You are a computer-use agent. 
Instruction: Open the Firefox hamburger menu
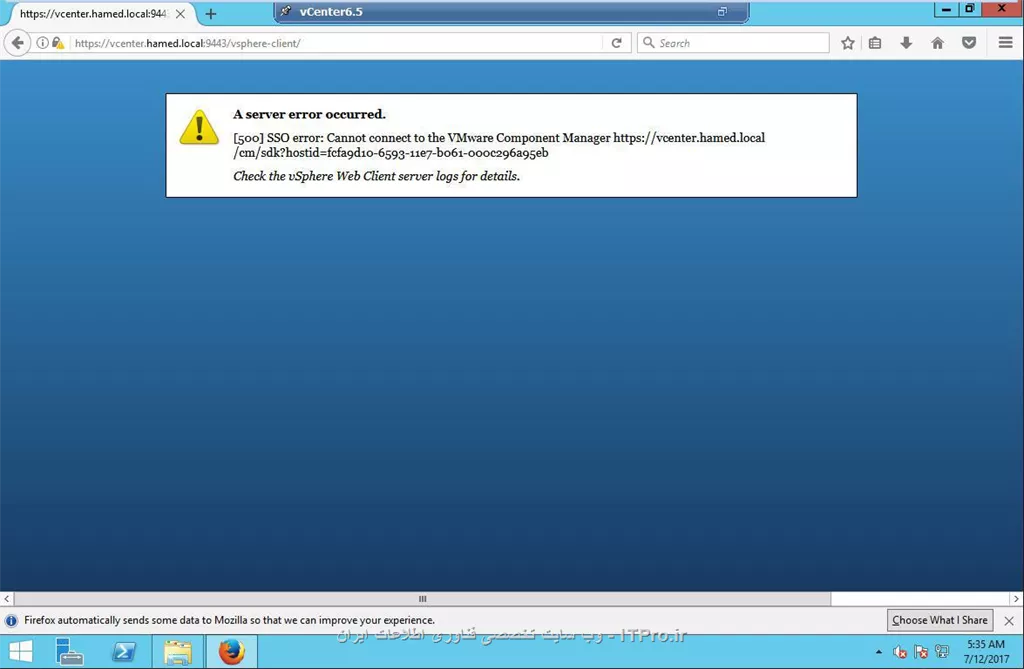tap(1006, 43)
